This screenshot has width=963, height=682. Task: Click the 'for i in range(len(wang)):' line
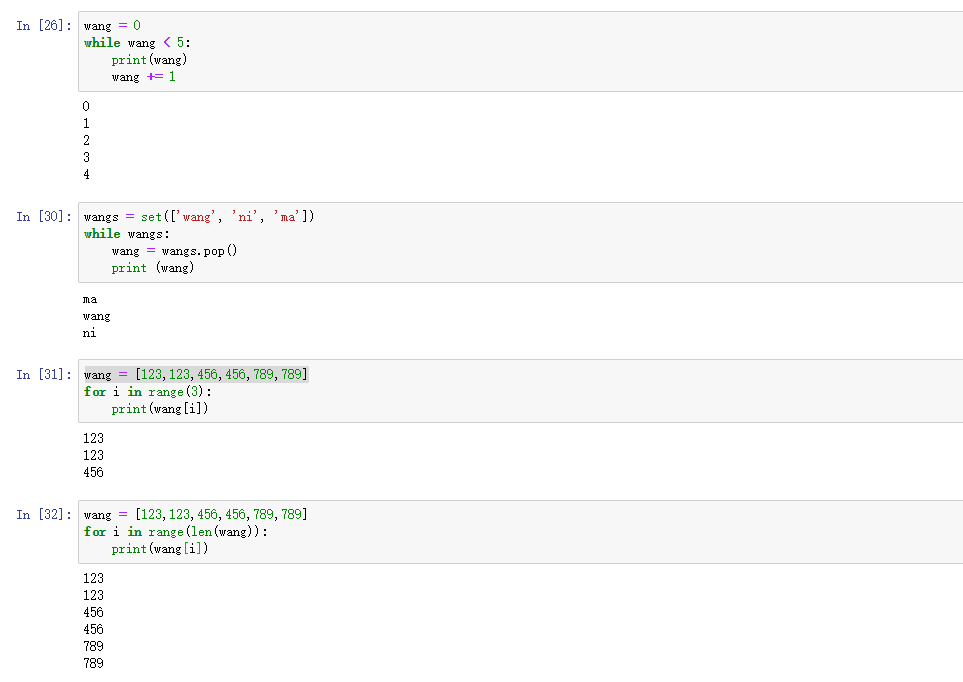tap(176, 532)
